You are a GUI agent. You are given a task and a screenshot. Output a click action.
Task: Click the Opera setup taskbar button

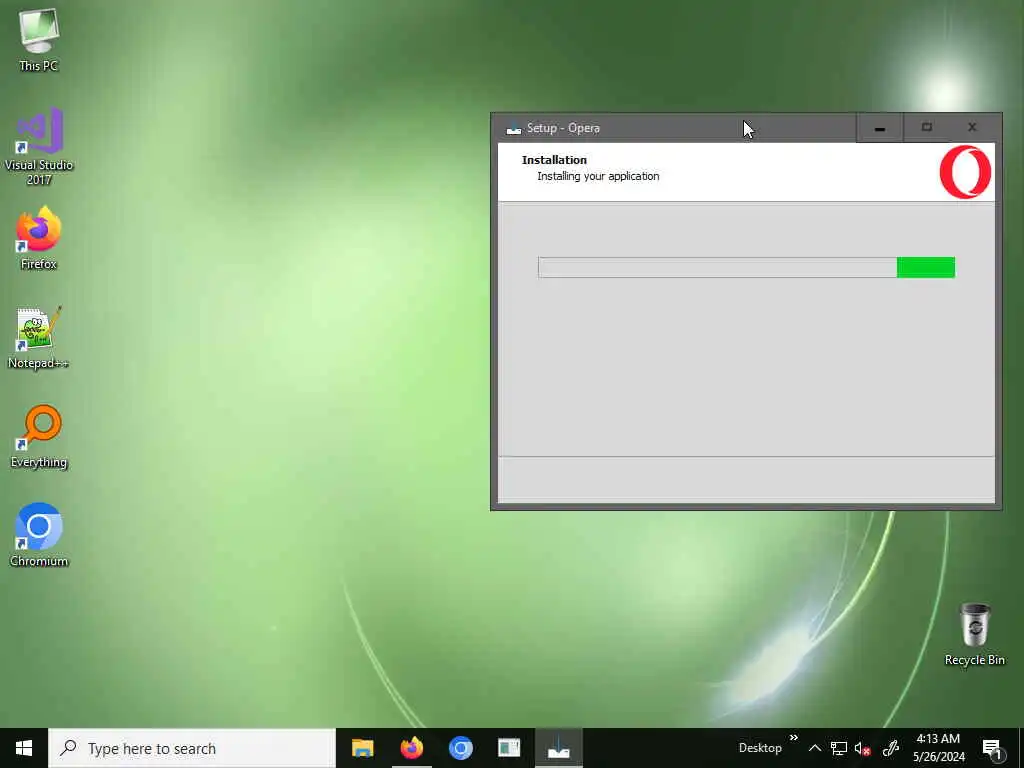coord(558,748)
